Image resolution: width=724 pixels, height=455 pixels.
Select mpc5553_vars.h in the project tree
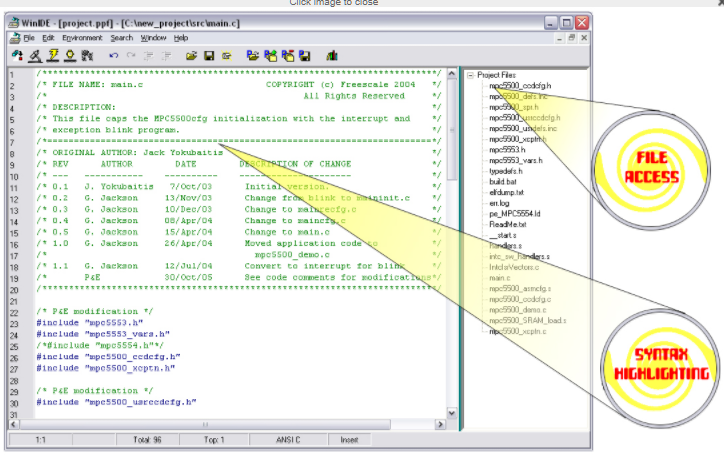516,160
